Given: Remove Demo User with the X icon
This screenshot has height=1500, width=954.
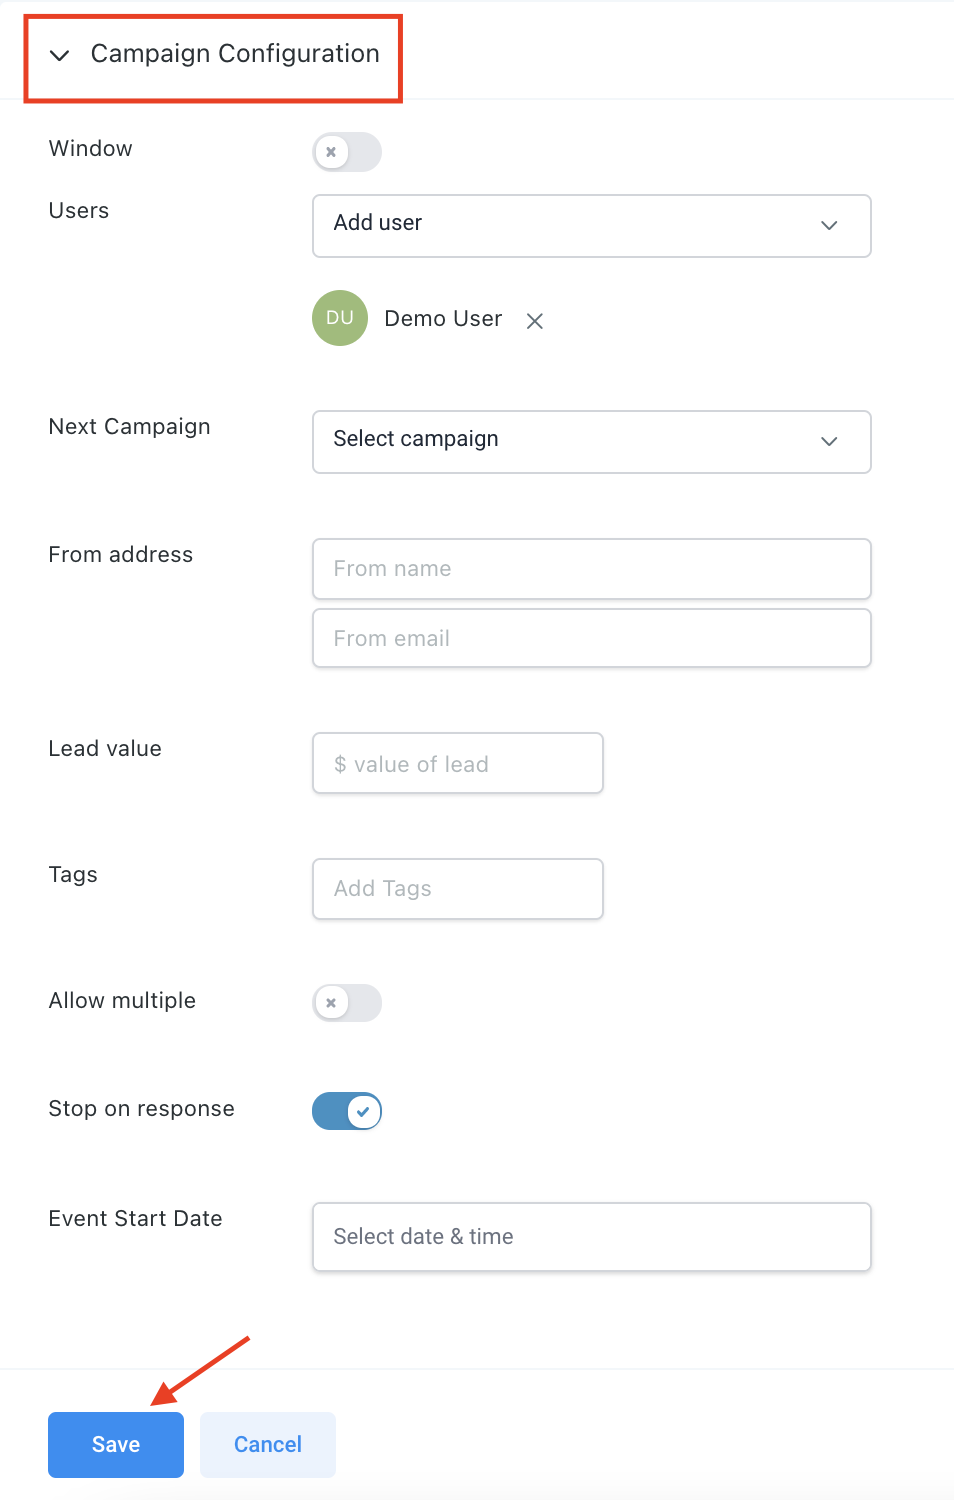Looking at the screenshot, I should point(535,321).
